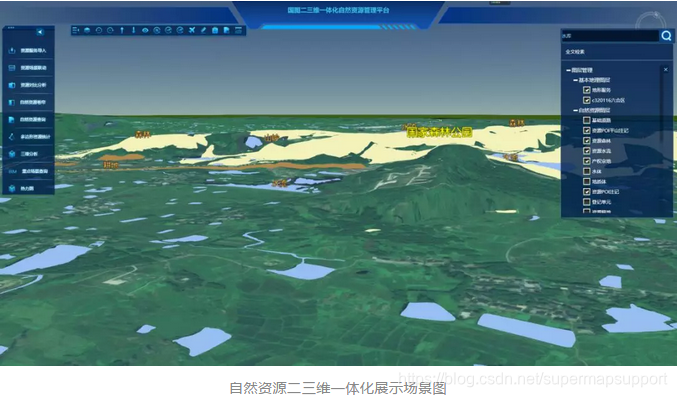
Task: Open 自然资源卷帘 swipe icon in the sidebar
Action: (x=12, y=102)
